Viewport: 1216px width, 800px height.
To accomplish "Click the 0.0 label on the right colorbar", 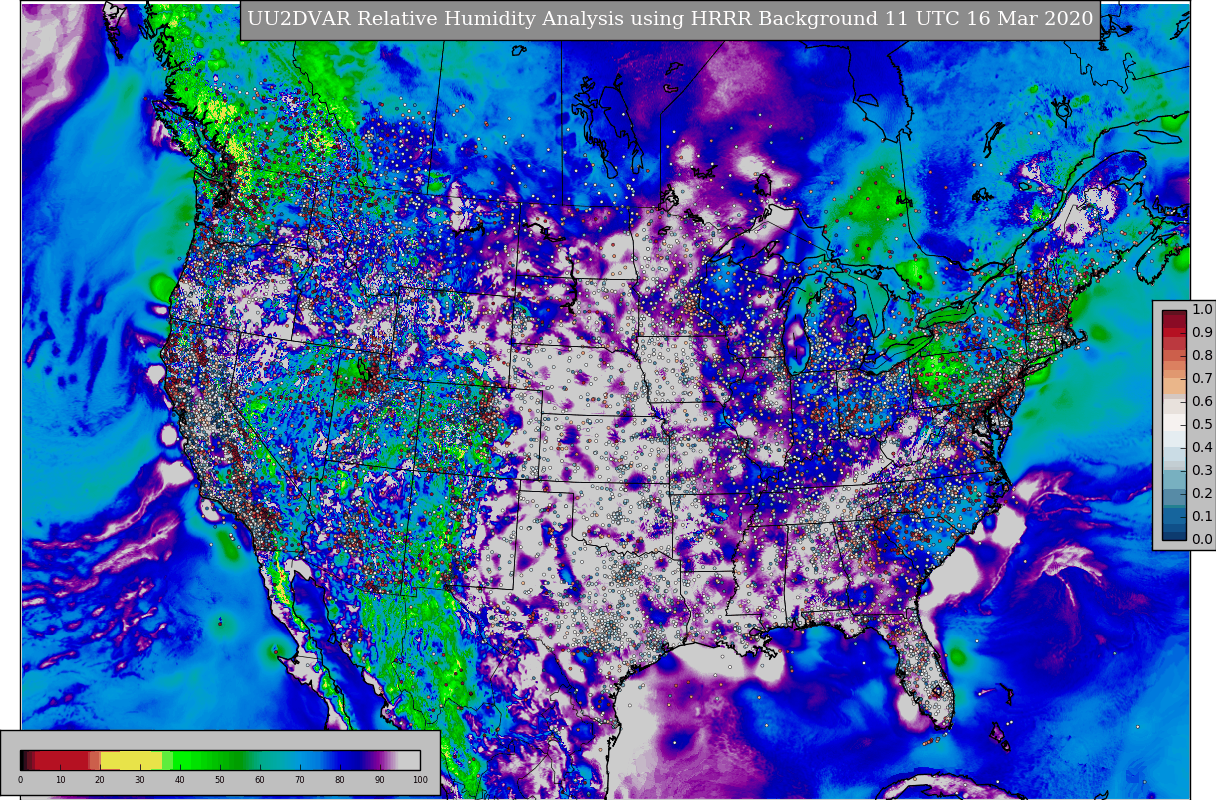I will [1202, 539].
